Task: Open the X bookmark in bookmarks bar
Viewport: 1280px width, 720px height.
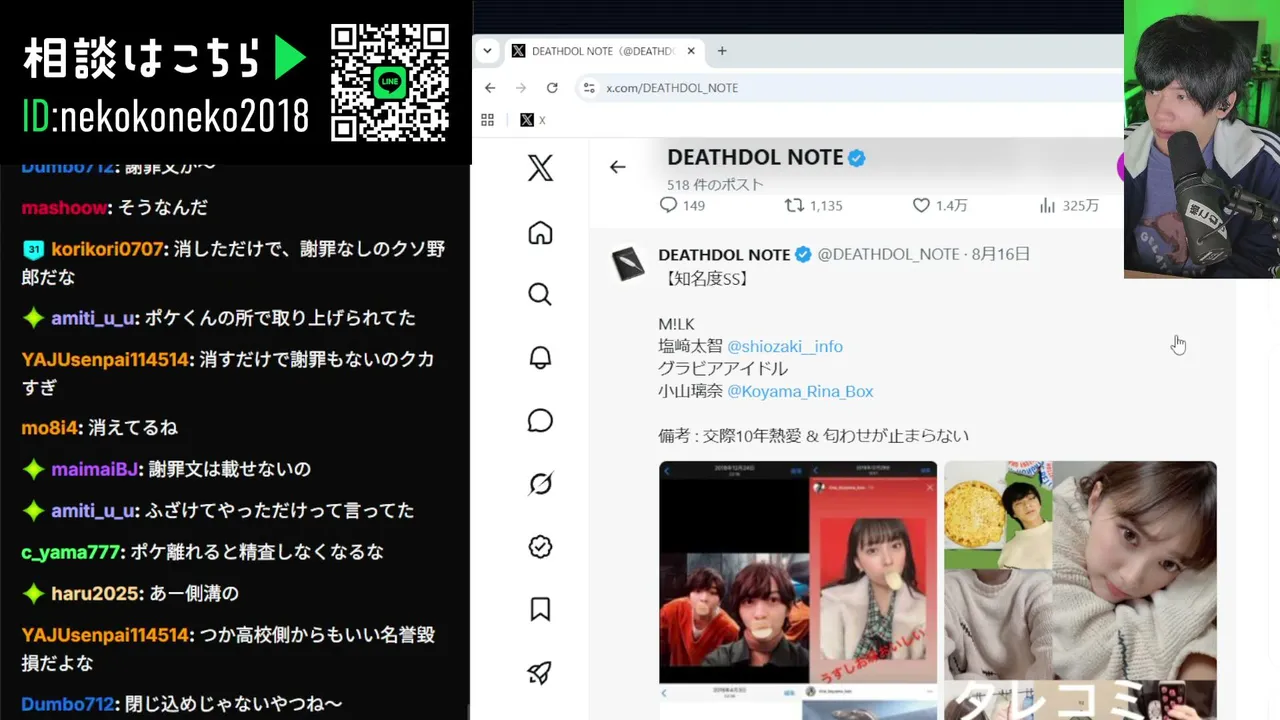Action: coord(533,120)
